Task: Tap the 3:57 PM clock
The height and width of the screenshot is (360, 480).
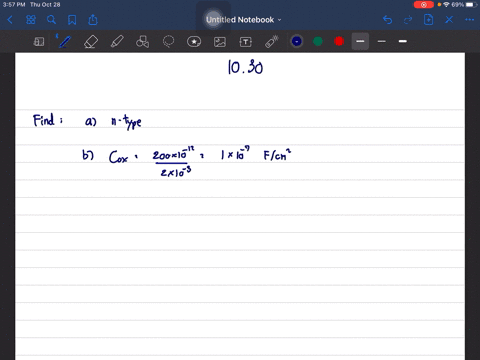Action: click(14, 5)
